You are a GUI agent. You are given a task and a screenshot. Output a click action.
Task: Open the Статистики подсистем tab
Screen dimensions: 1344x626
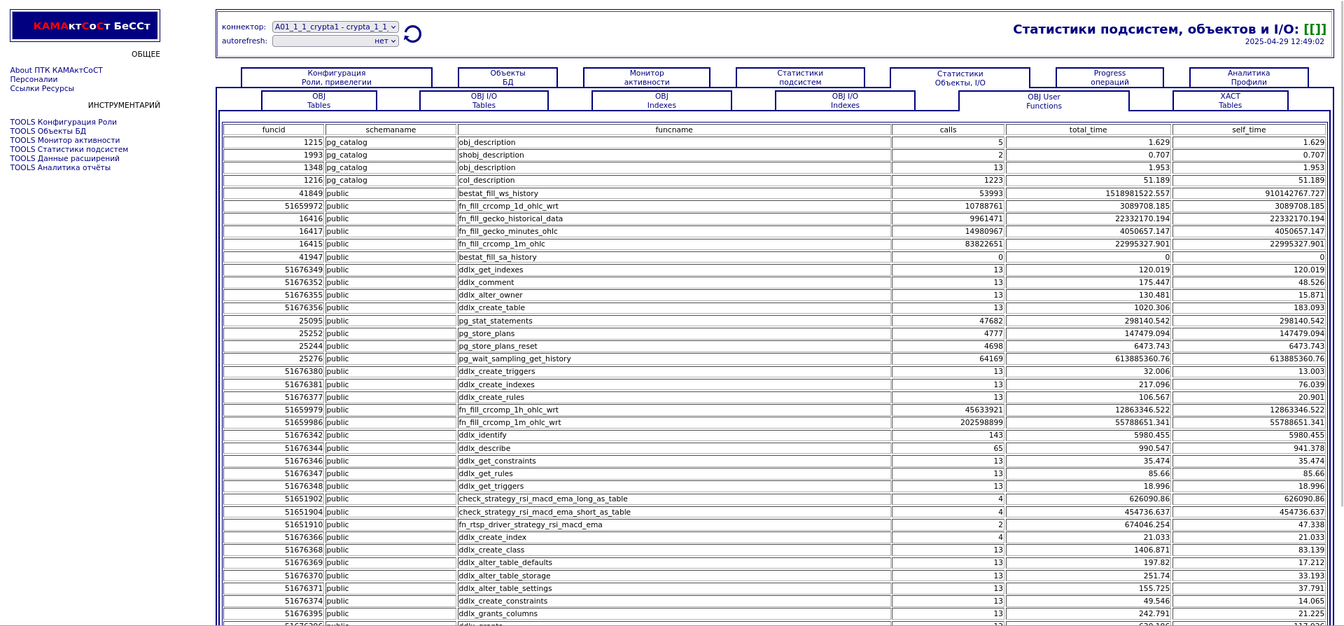pos(800,78)
